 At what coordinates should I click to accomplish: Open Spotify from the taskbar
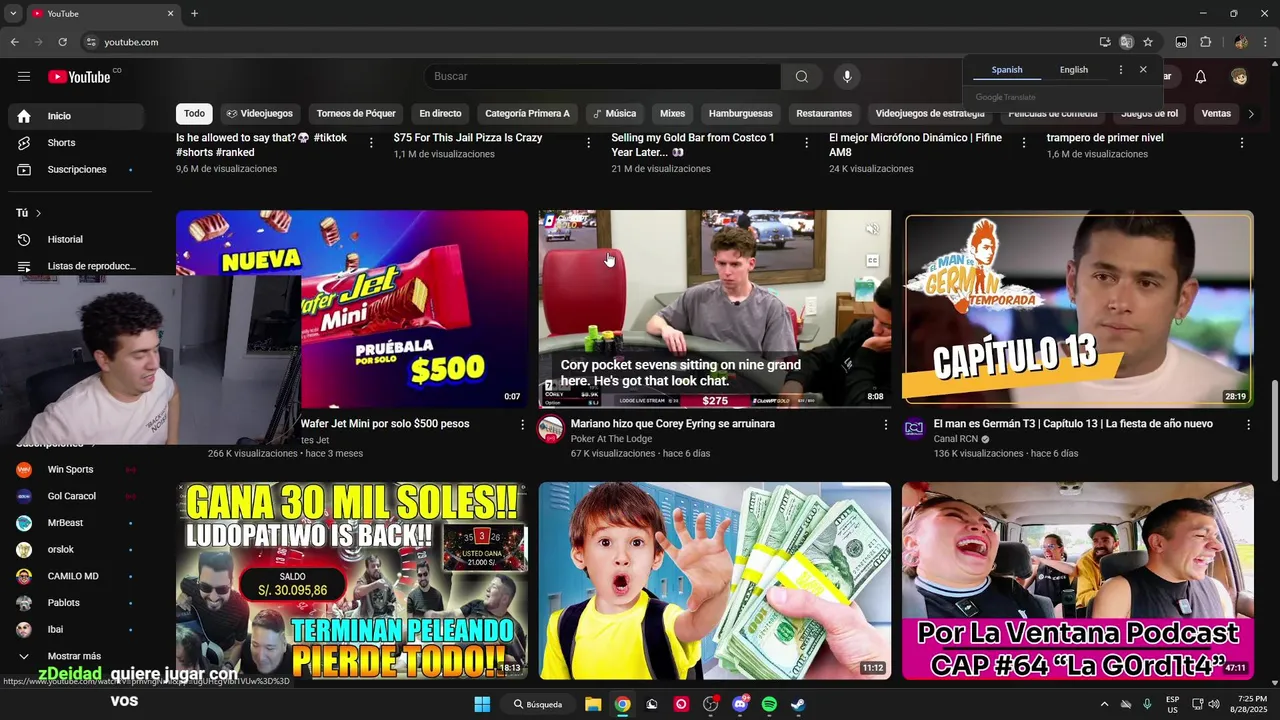769,704
